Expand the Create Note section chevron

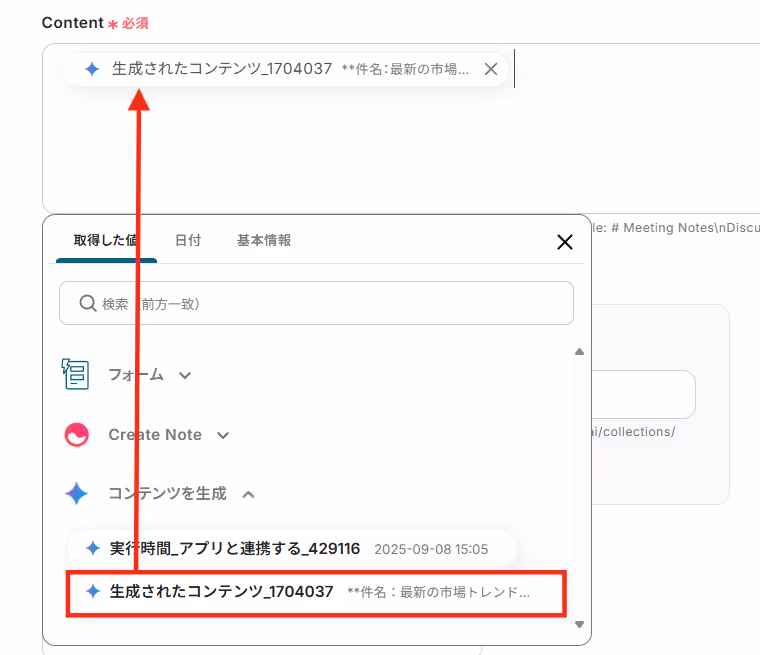[x=222, y=435]
